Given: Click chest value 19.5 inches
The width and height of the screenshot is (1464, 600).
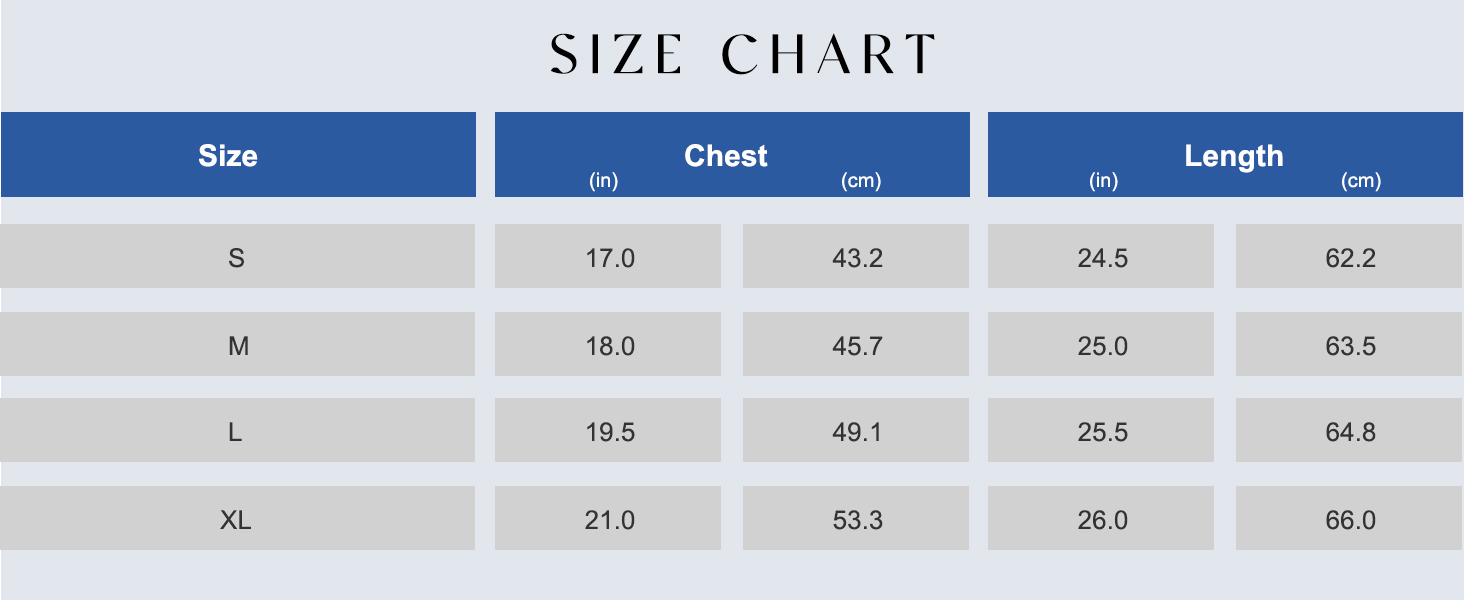Looking at the screenshot, I should (608, 430).
